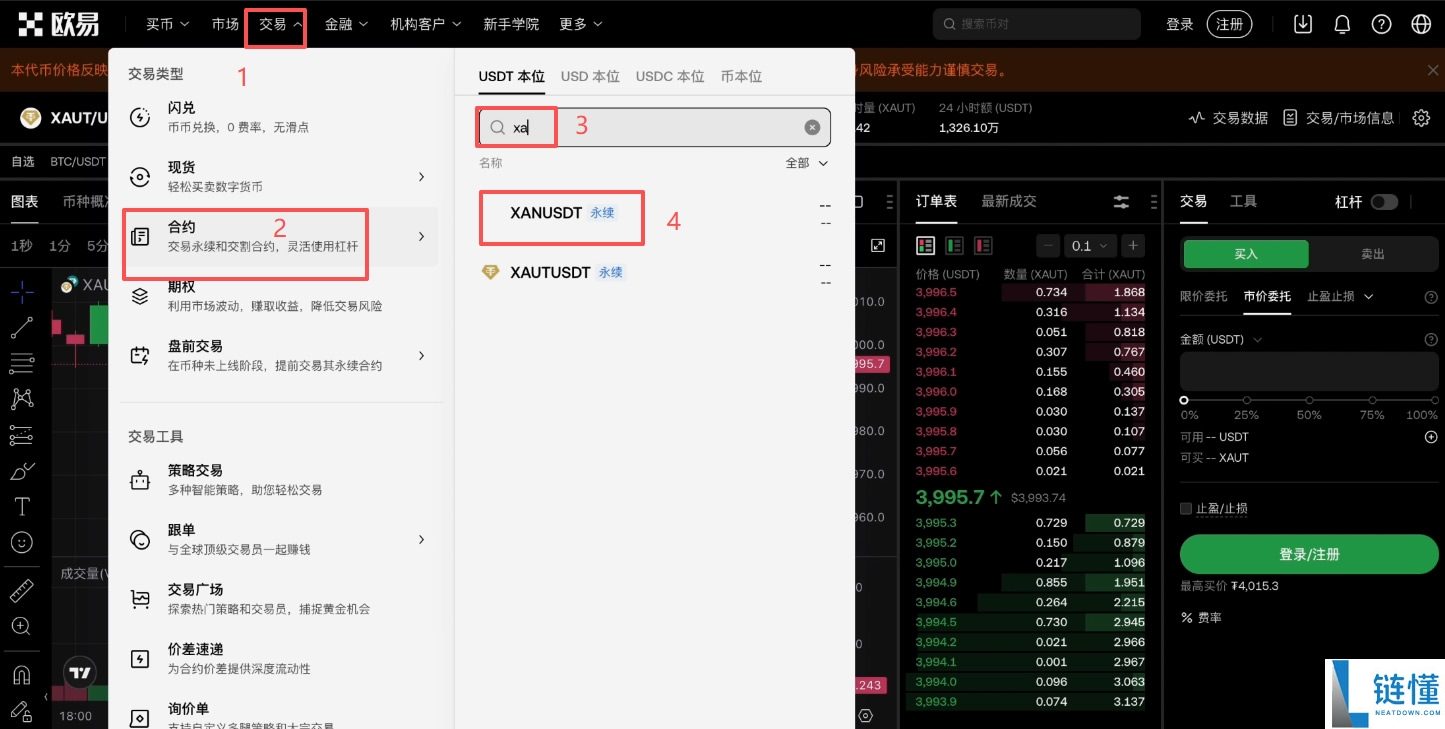Open the download app icon in header

pos(1302,24)
